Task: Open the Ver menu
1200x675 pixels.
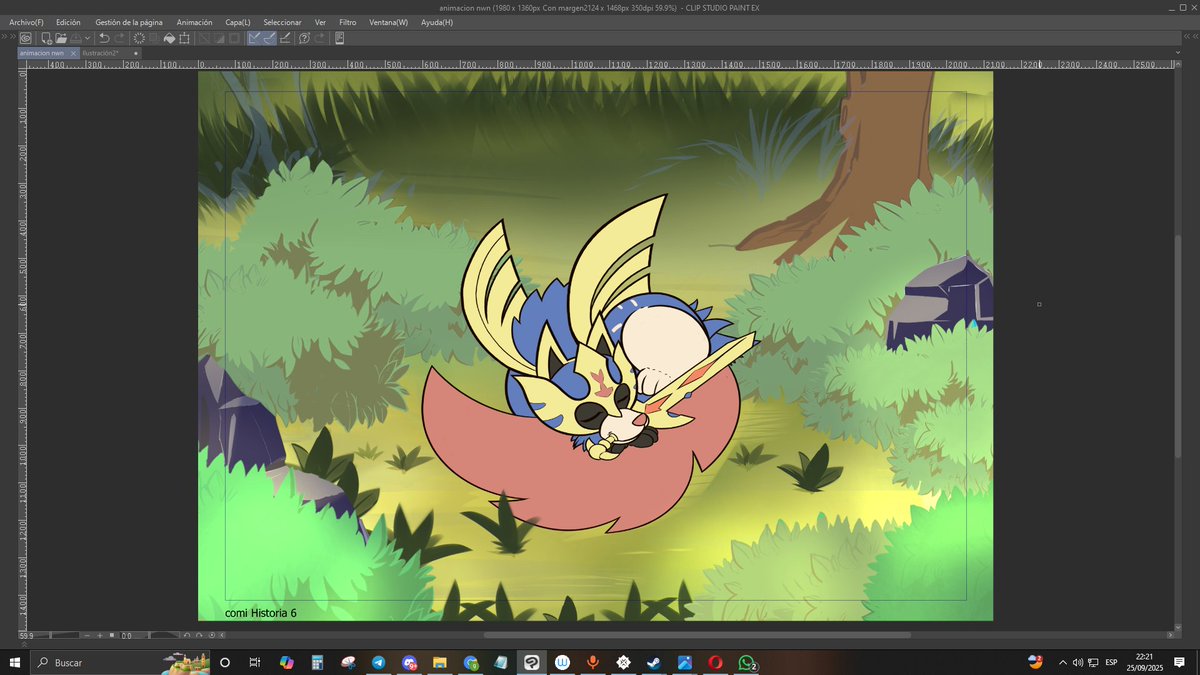Action: (x=320, y=22)
